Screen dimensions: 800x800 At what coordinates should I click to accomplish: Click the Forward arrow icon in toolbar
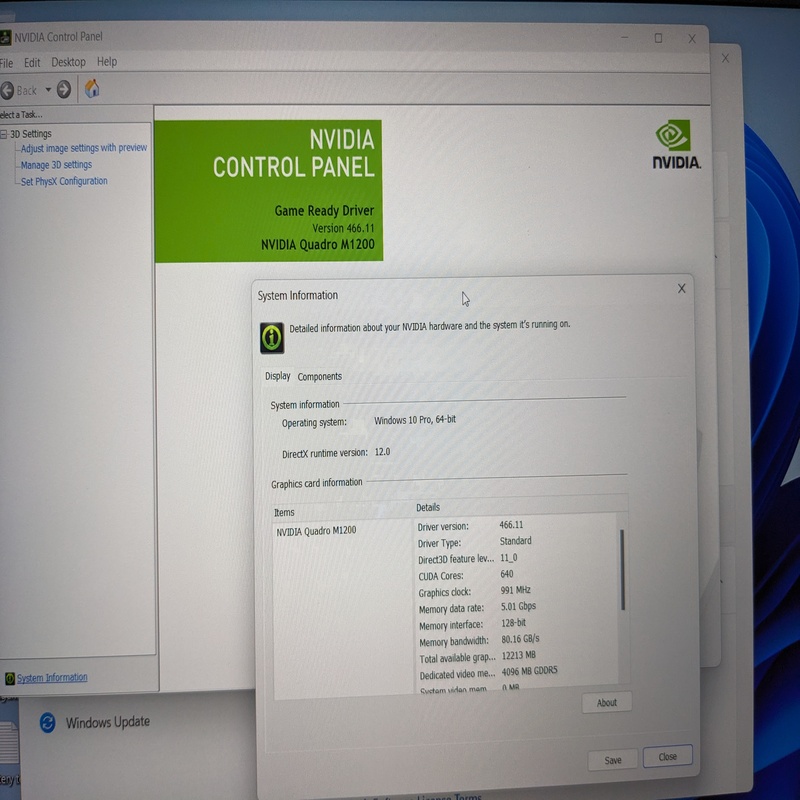click(x=64, y=89)
